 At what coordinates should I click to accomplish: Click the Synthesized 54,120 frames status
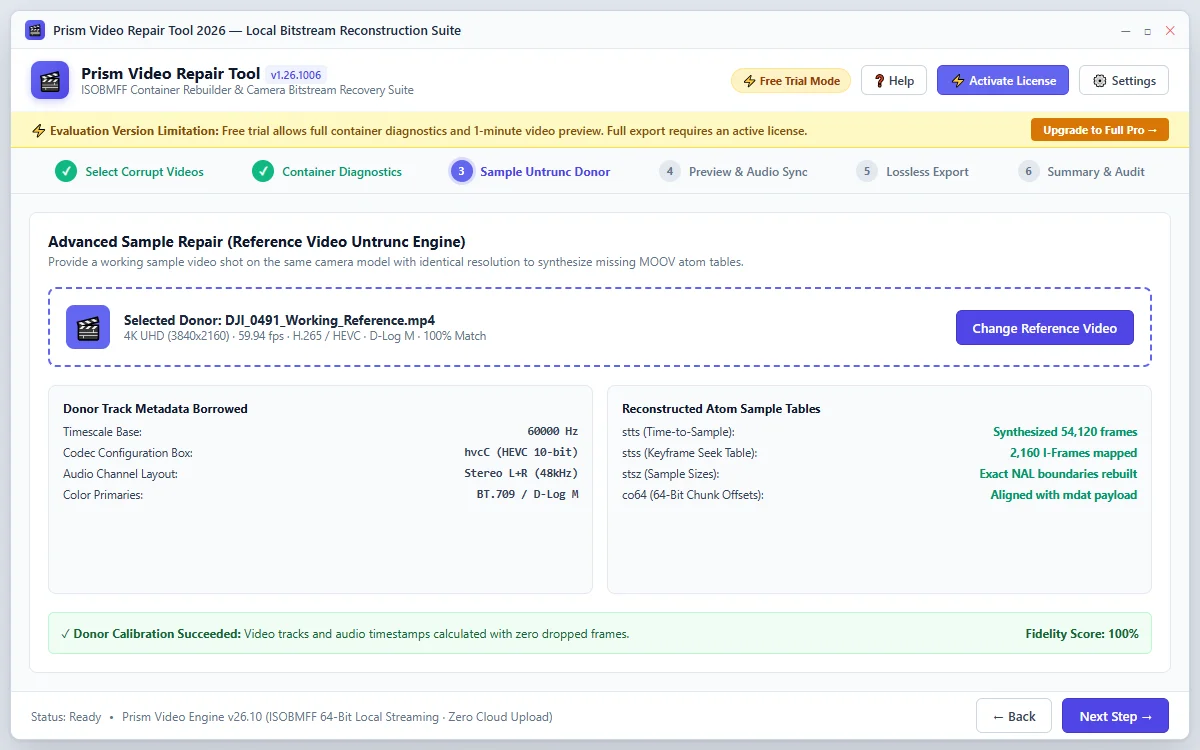tap(1065, 432)
